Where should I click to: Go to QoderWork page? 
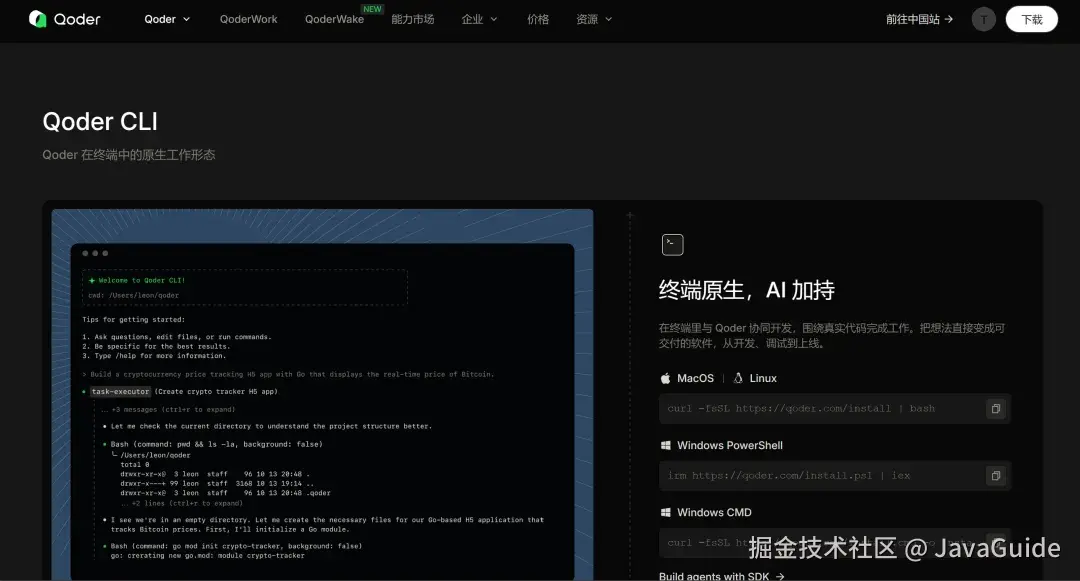point(249,19)
